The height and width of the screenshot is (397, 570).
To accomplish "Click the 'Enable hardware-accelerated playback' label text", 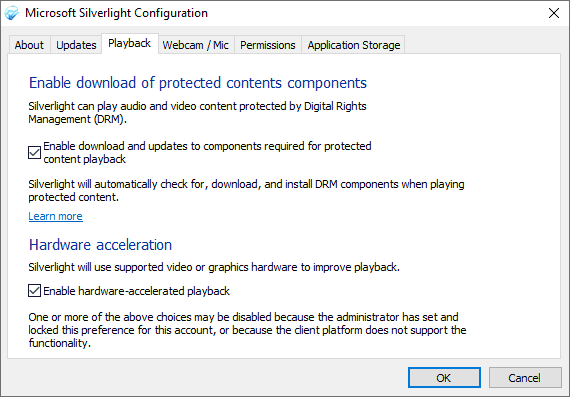I will coord(136,291).
